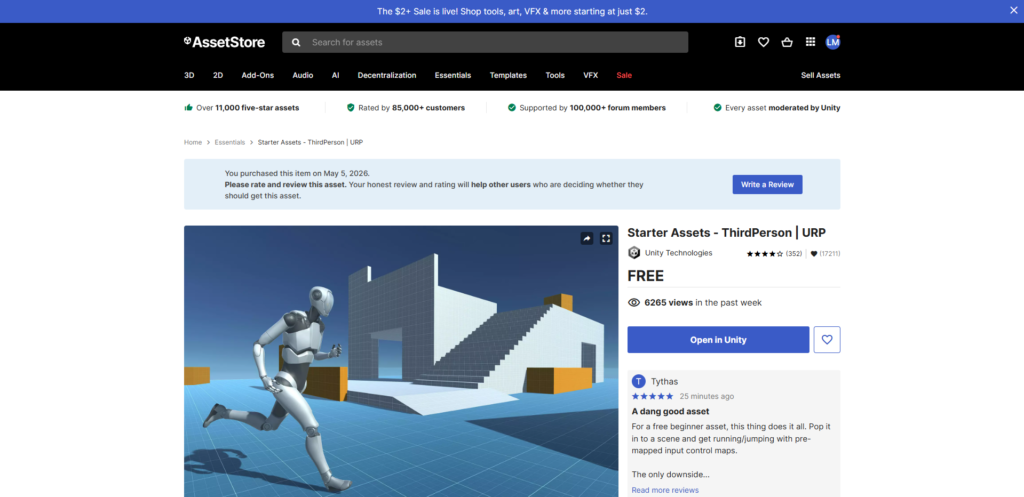Open the favorites heart icon in header
This screenshot has height=497, width=1024.
[763, 42]
